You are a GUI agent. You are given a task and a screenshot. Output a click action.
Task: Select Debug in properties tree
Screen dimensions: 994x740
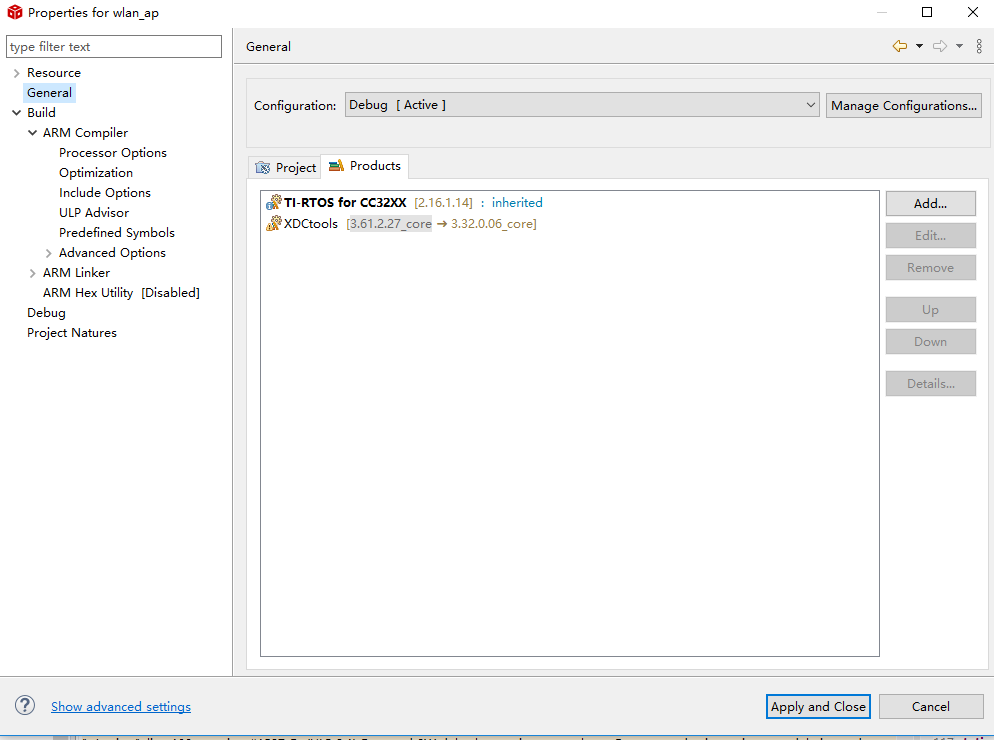point(46,313)
